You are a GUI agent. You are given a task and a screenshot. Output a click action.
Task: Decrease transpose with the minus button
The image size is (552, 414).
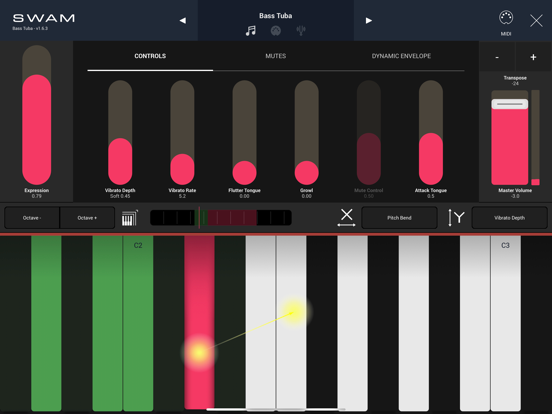[497, 57]
